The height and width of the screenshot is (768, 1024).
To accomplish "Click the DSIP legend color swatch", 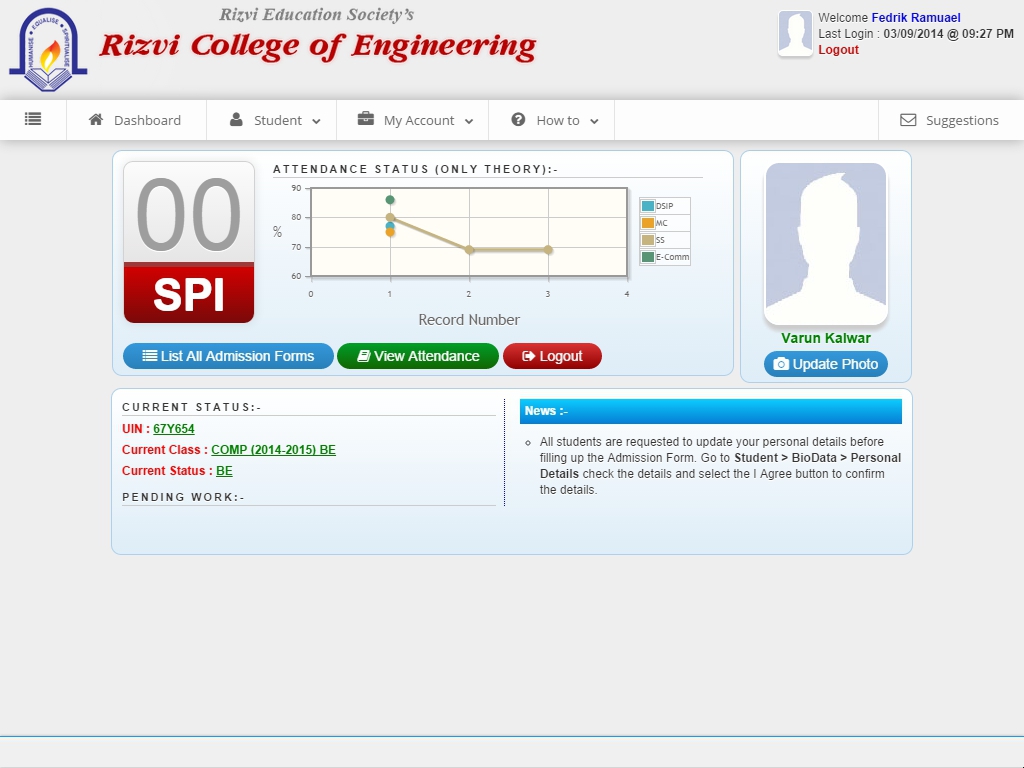I will [648, 206].
